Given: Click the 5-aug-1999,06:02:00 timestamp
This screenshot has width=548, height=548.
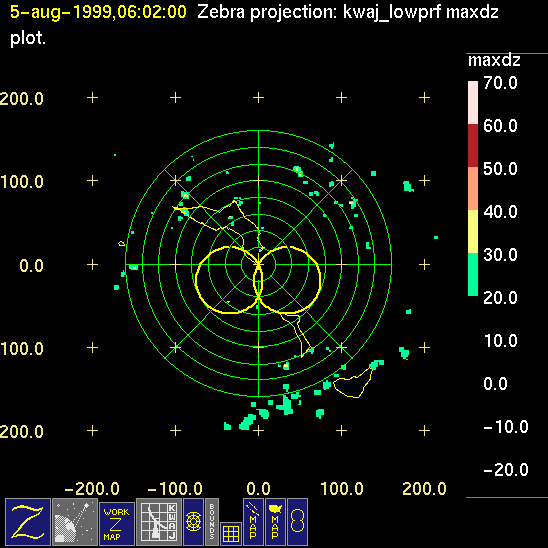Looking at the screenshot, I should (x=98, y=12).
